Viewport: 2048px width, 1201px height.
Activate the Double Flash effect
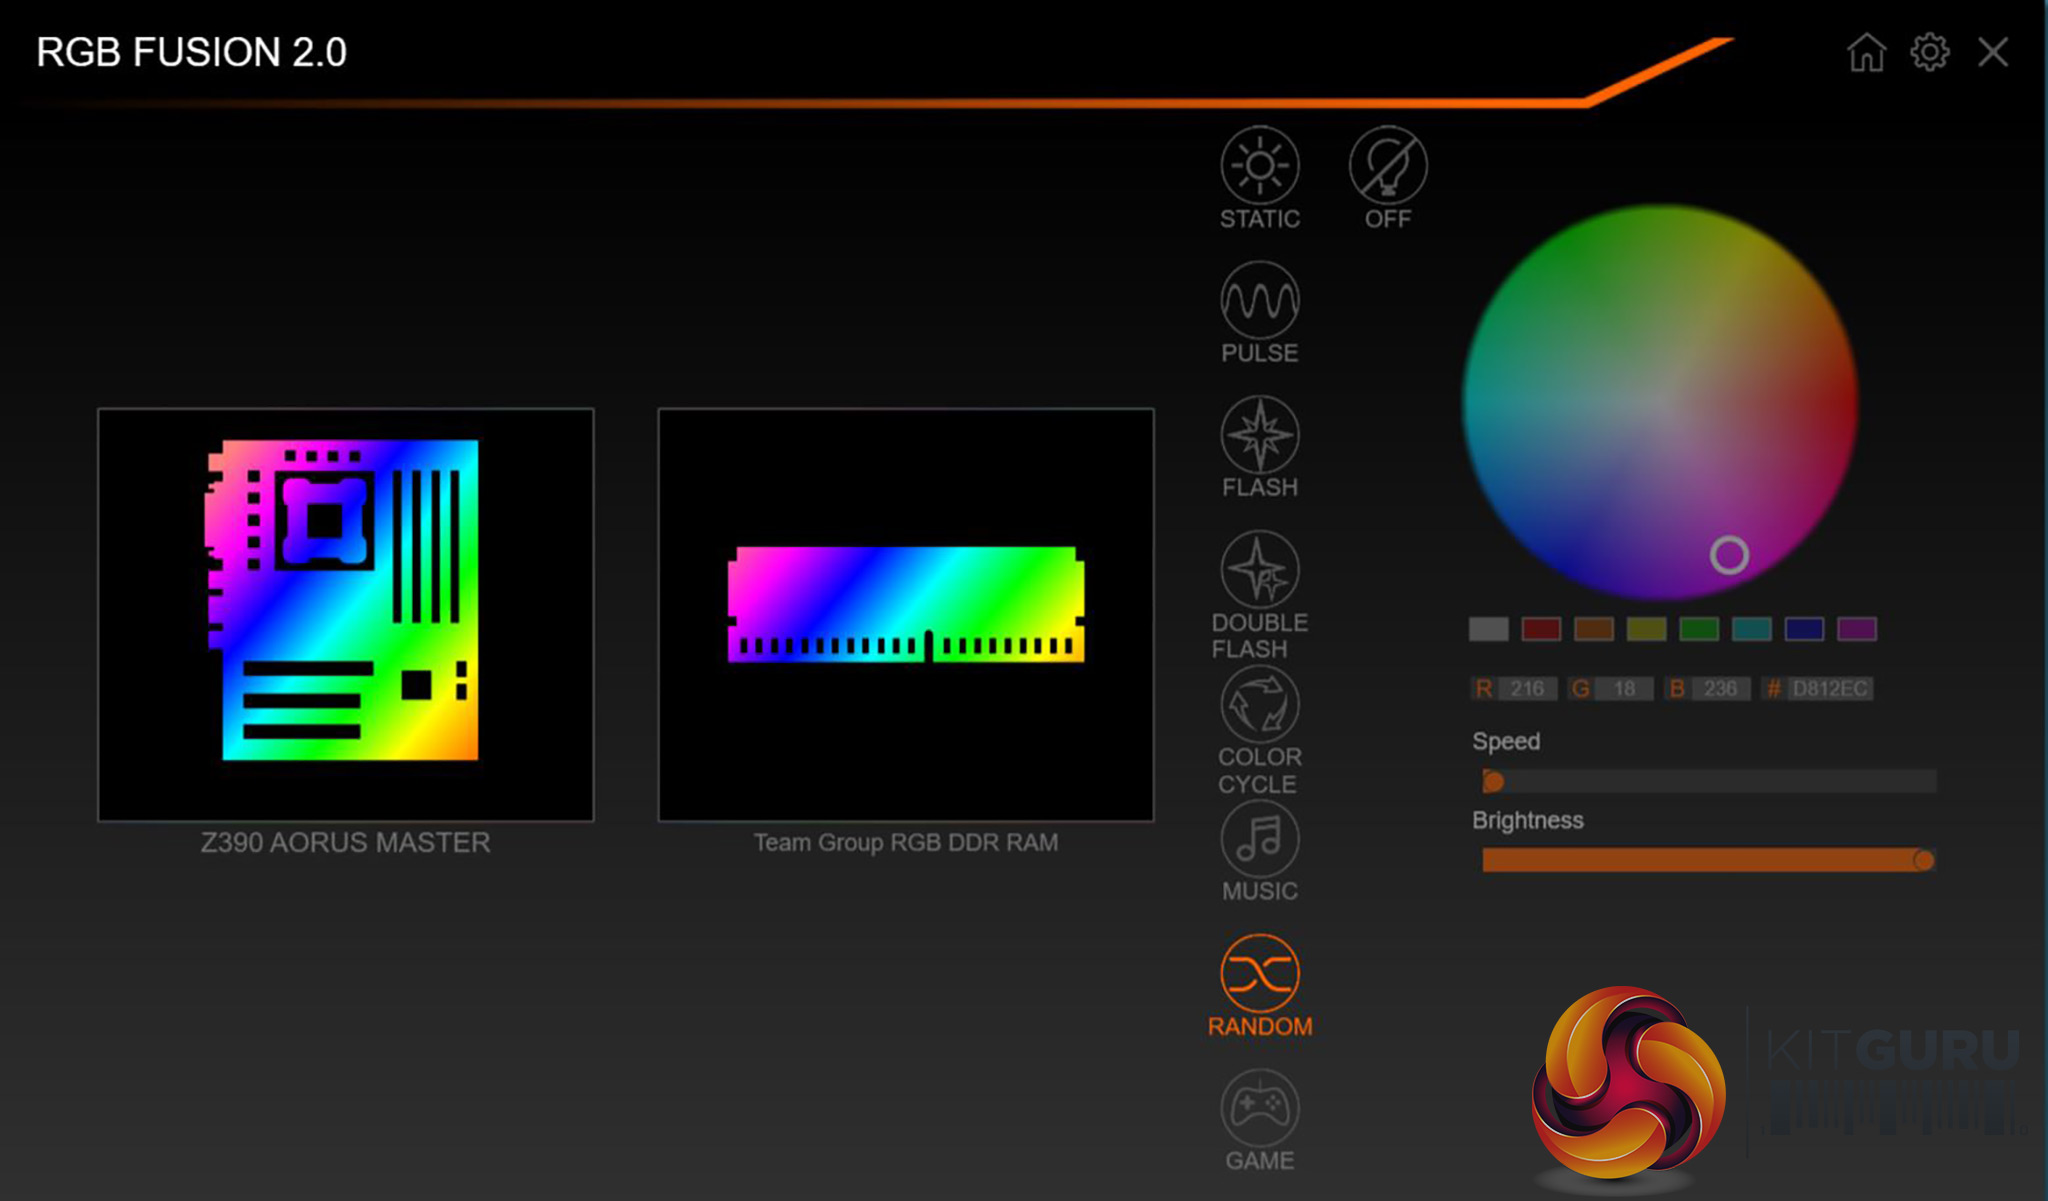(1259, 570)
